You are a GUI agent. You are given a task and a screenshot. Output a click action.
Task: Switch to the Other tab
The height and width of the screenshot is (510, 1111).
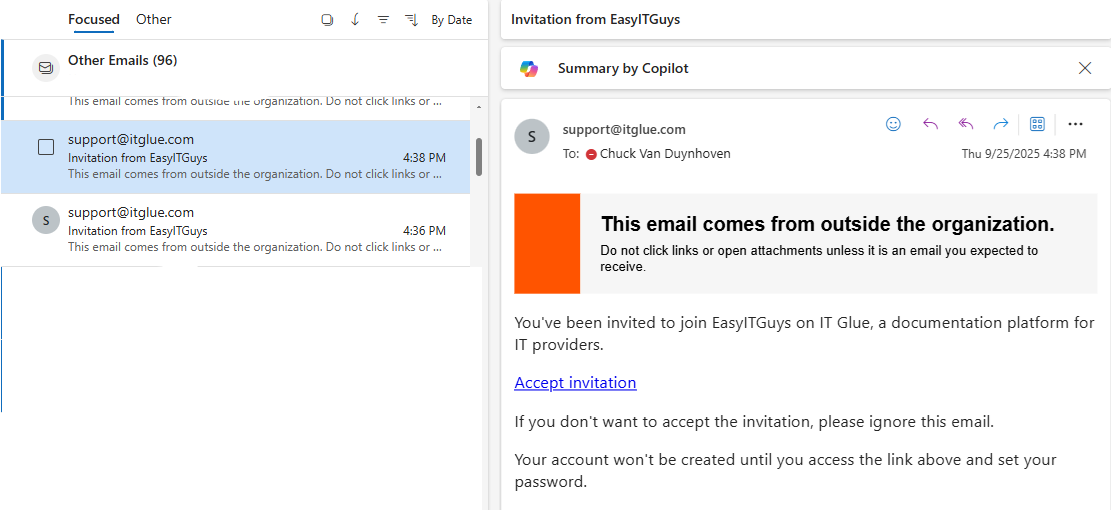click(x=154, y=19)
